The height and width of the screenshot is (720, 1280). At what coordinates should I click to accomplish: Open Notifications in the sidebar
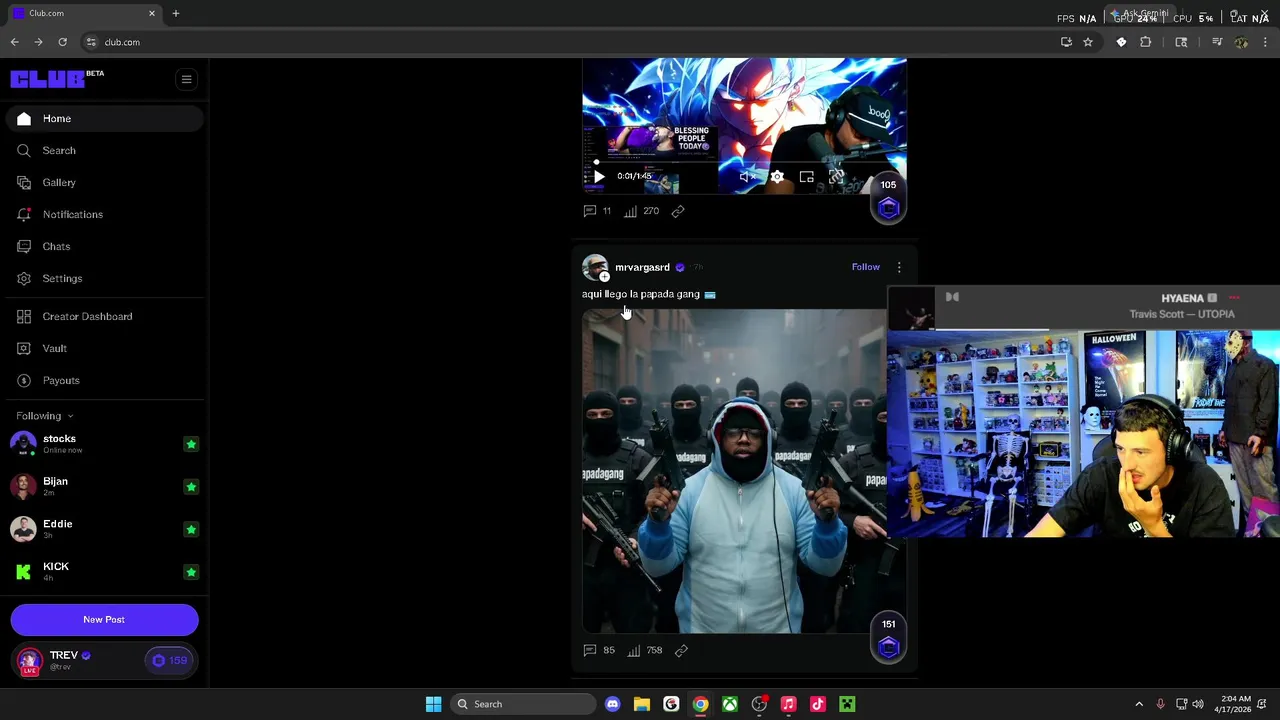[x=104, y=215]
